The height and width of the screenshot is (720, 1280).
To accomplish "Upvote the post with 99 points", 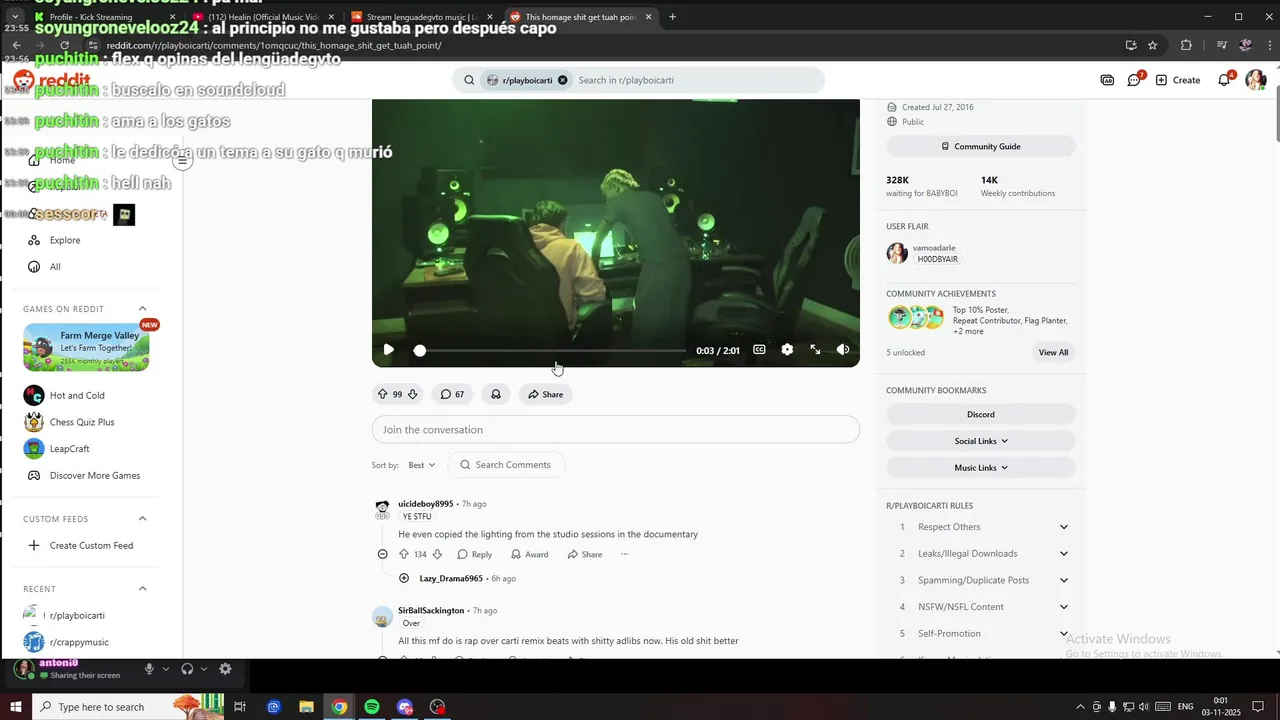I will [x=382, y=394].
